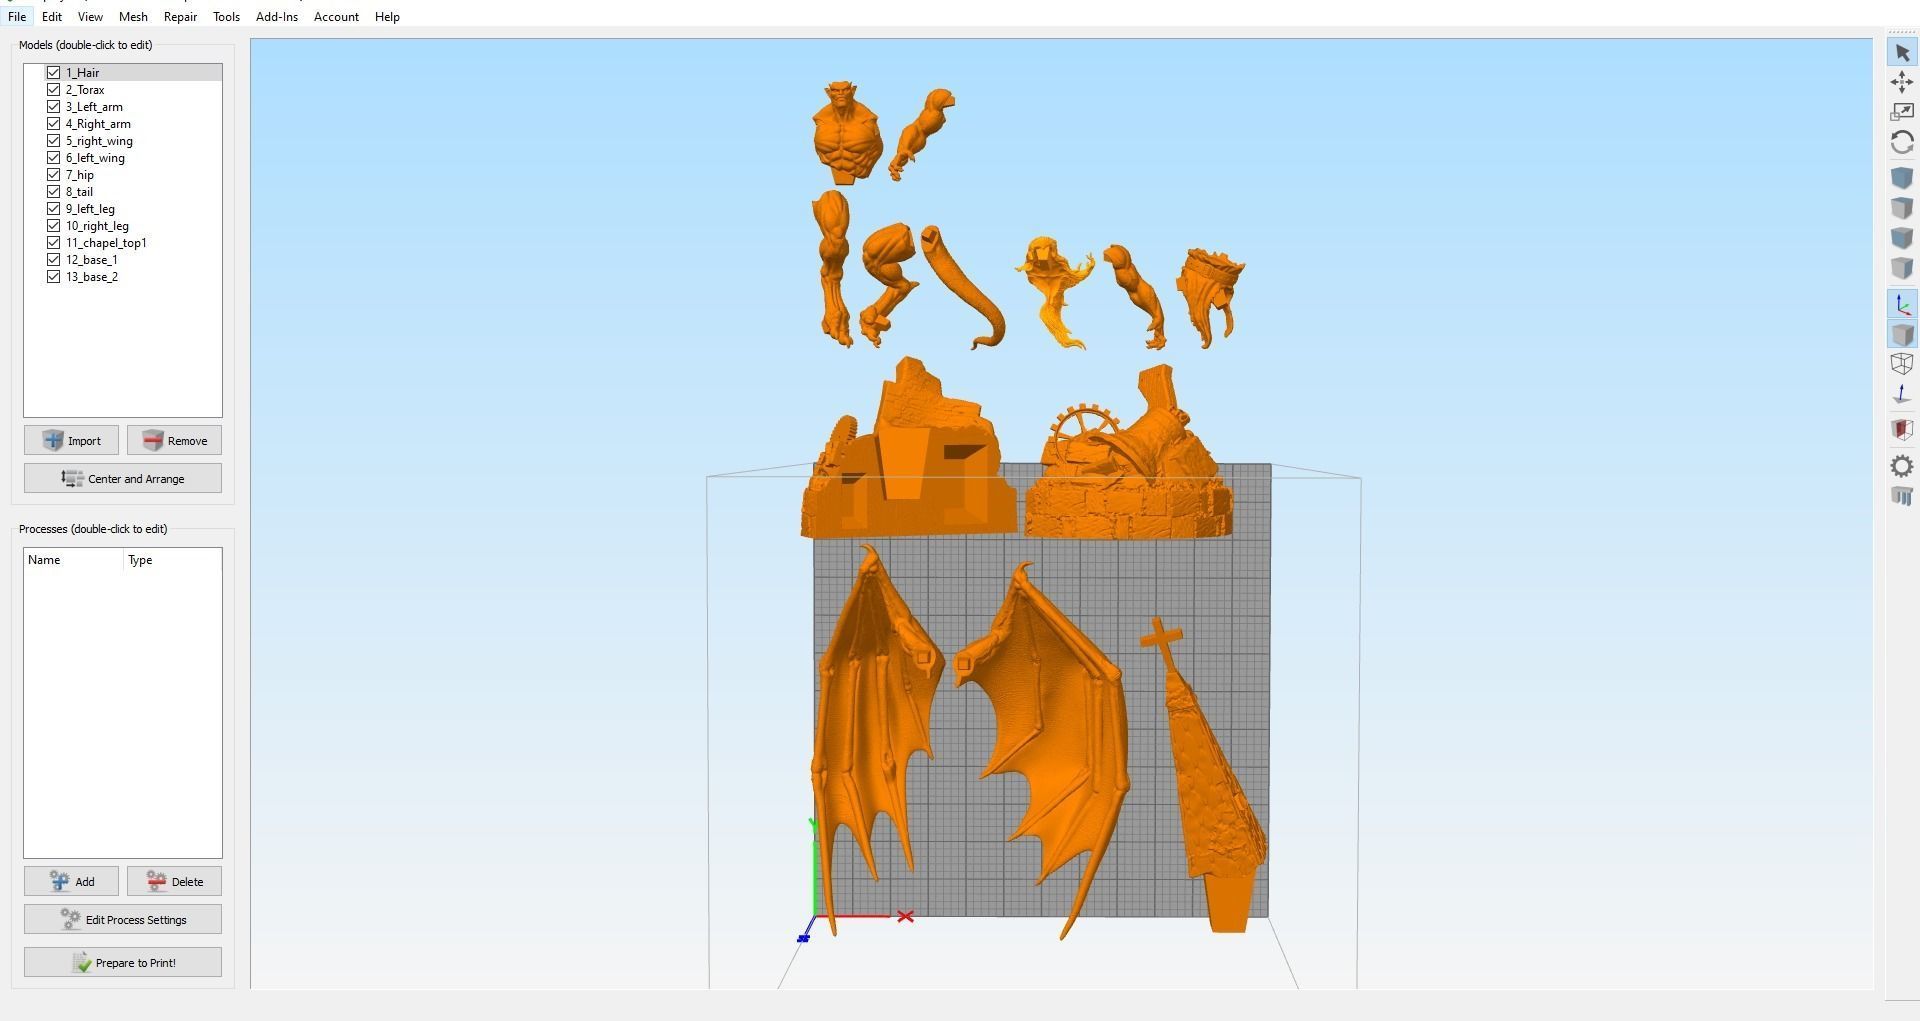Activate the rotate models tool
Viewport: 1920px width, 1021px height.
[1902, 142]
